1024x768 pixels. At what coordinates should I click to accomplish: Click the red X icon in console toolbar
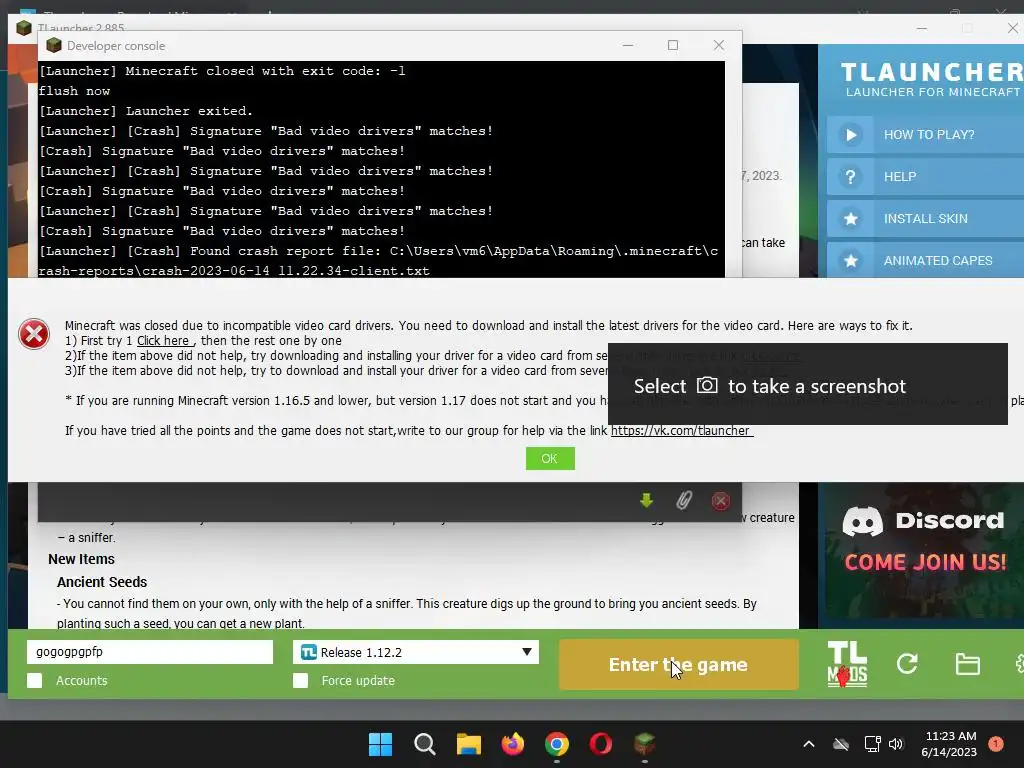(720, 501)
